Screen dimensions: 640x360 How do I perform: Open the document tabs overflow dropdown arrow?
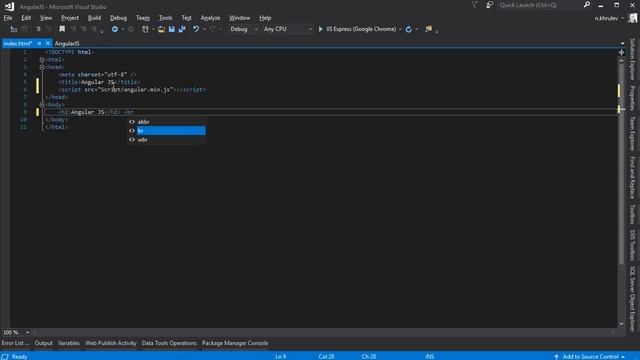pyautogui.click(x=622, y=43)
